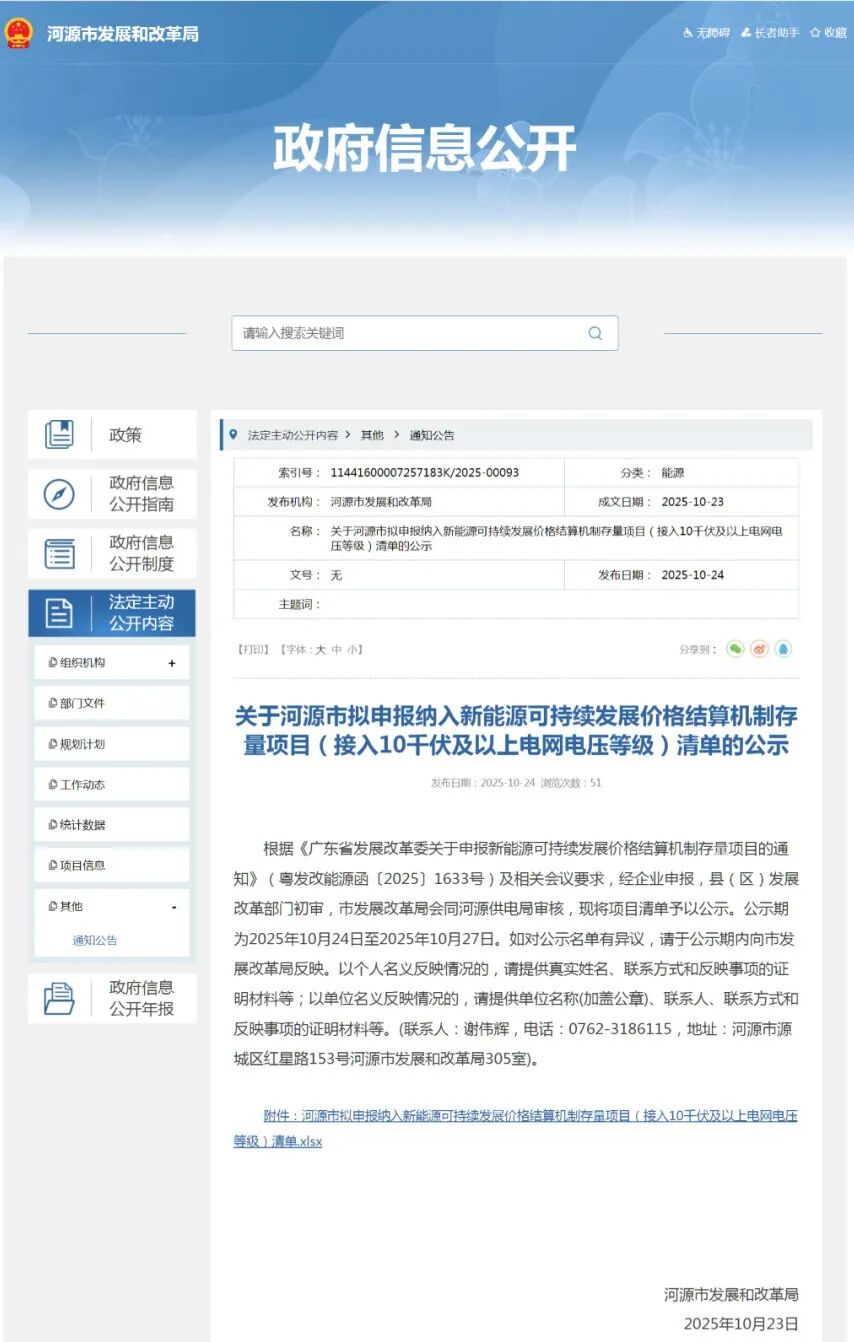This screenshot has width=854, height=1342.
Task: Open the 法定主动公开内容 sidebar section
Action: 112,613
